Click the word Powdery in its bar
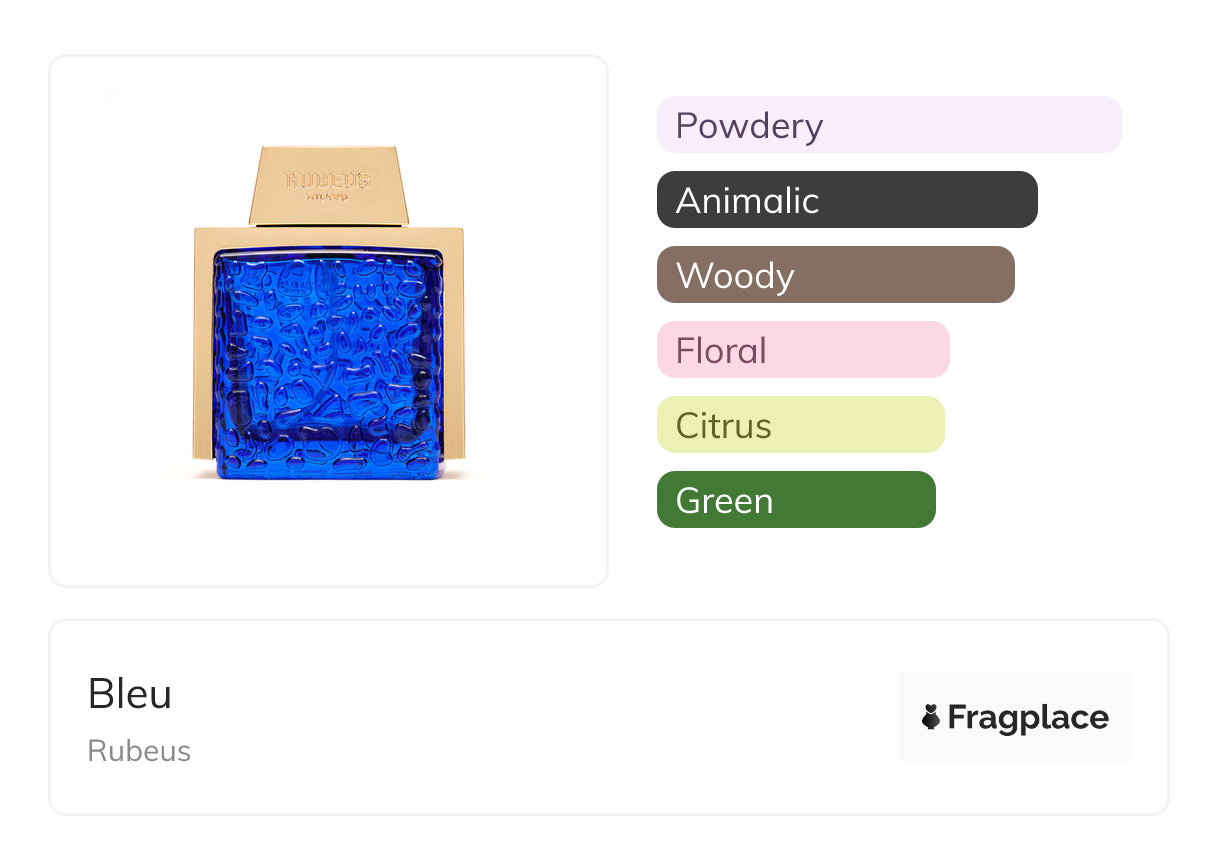 [749, 126]
